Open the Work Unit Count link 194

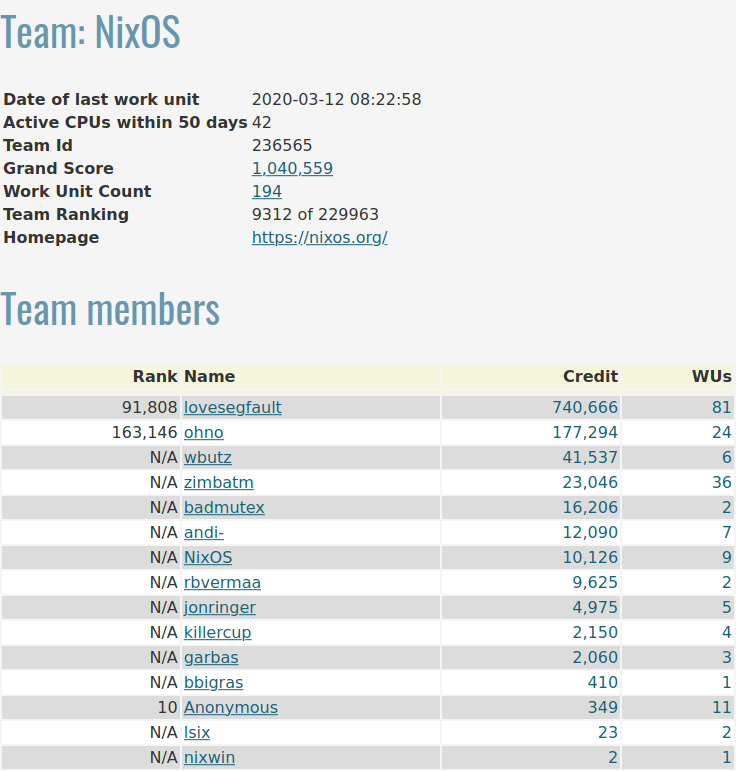(266, 192)
